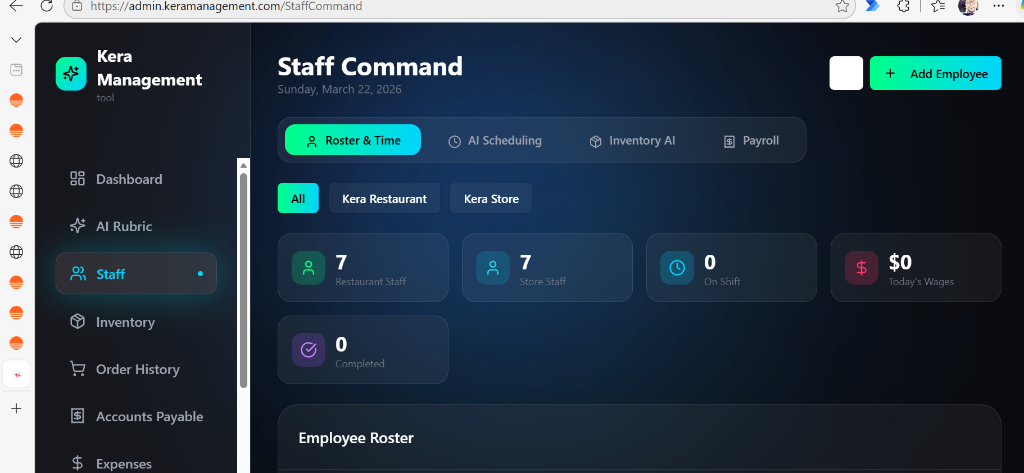The image size is (1024, 473).
Task: Click the Dashboard grid icon
Action: [x=77, y=178]
